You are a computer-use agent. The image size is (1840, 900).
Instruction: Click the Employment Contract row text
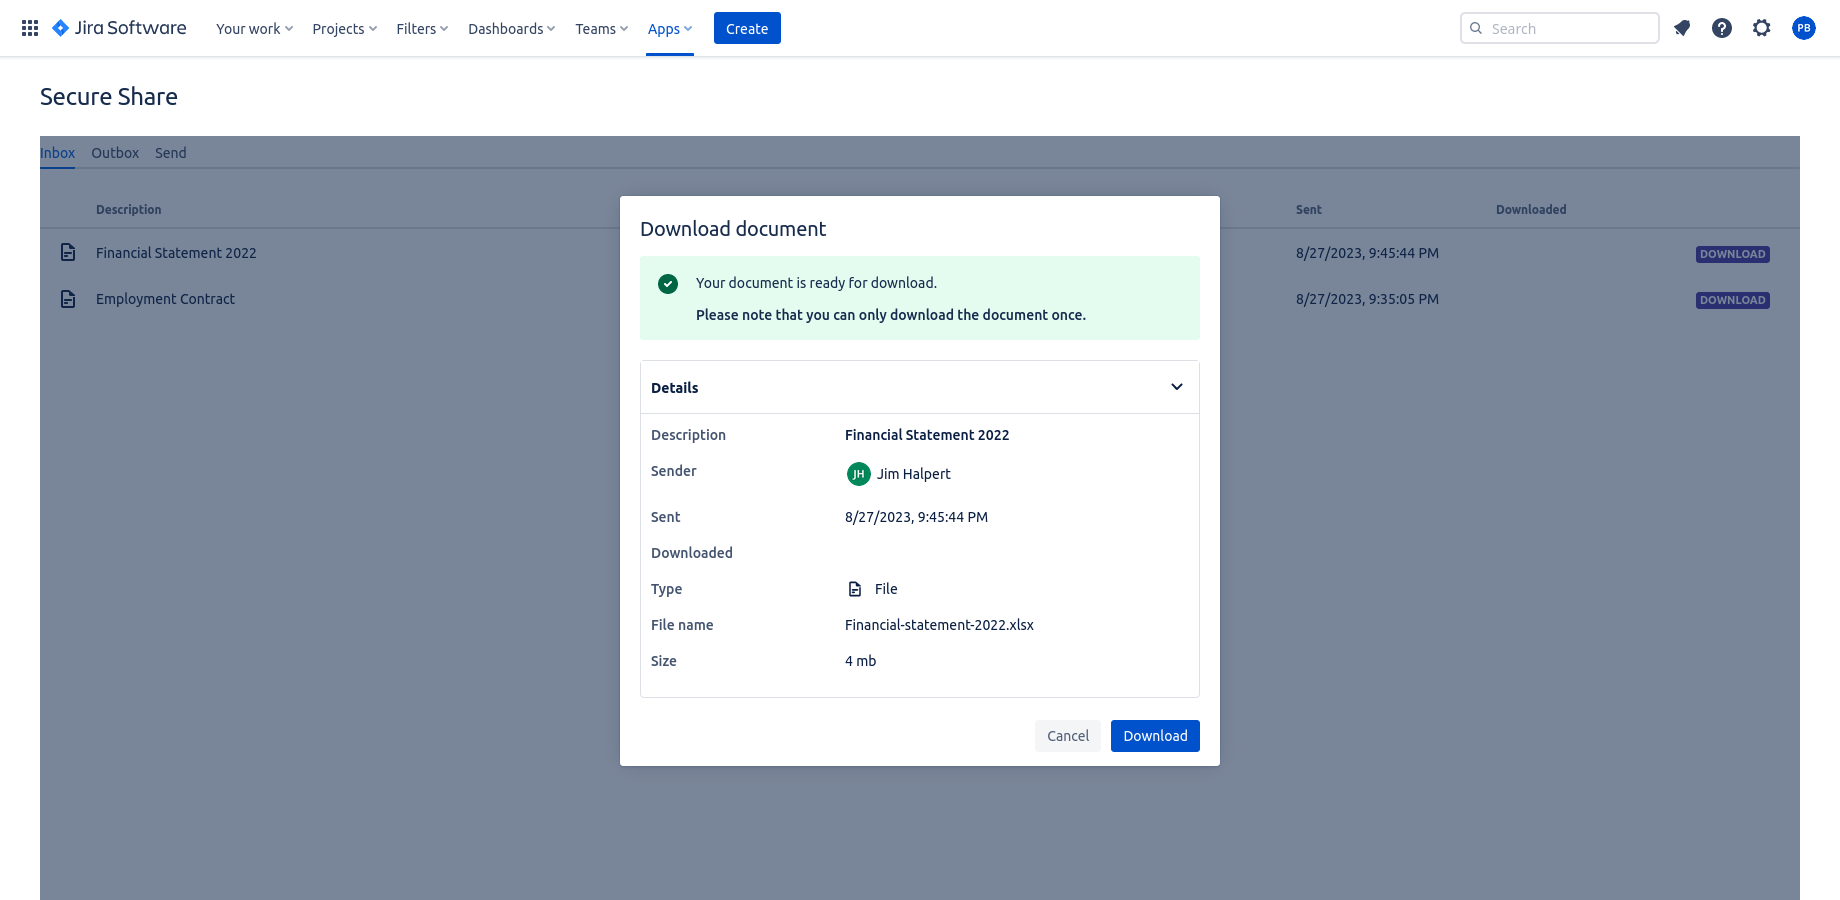(165, 299)
